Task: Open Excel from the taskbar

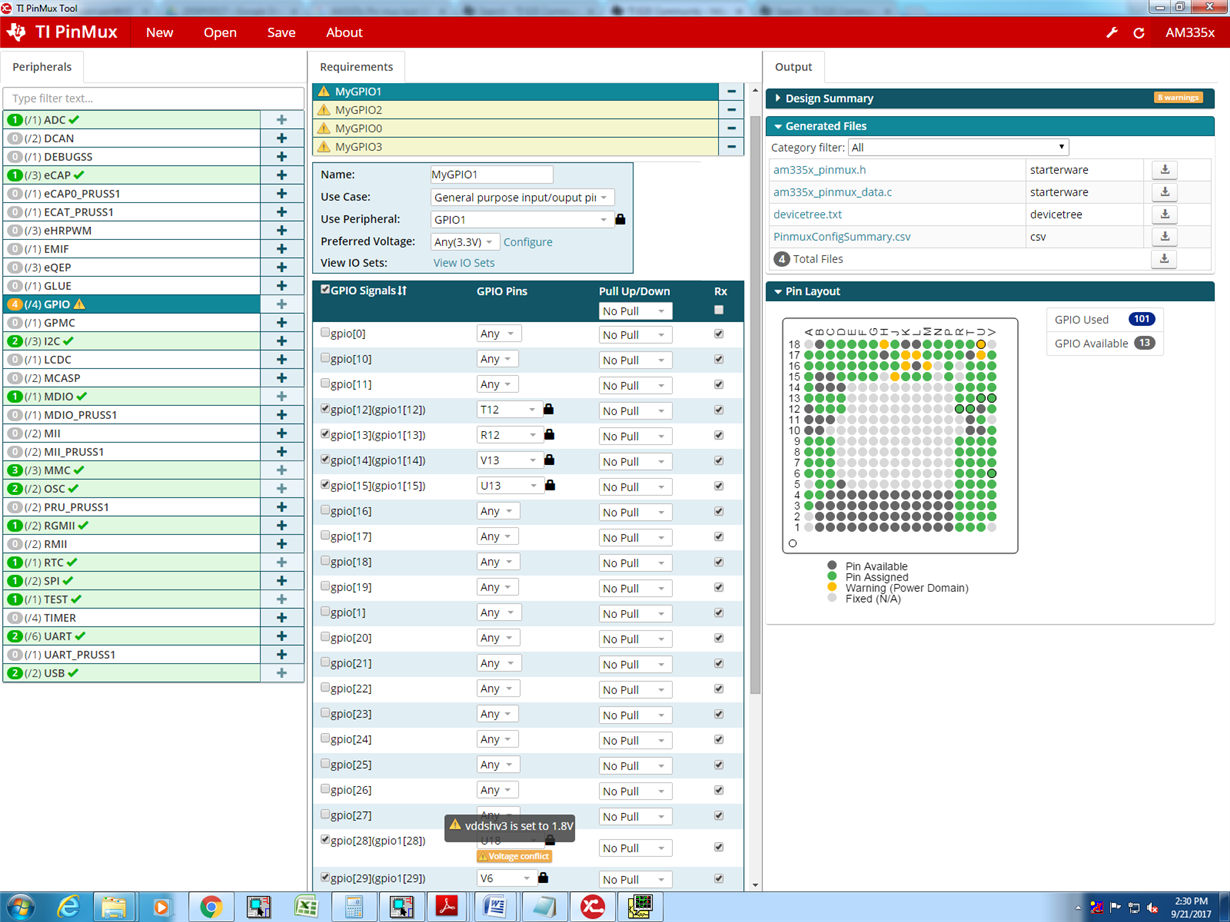Action: click(x=305, y=906)
